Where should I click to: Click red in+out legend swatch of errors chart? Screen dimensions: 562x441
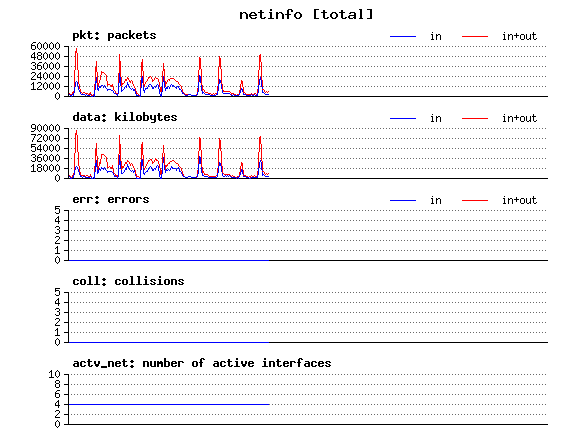(x=475, y=200)
